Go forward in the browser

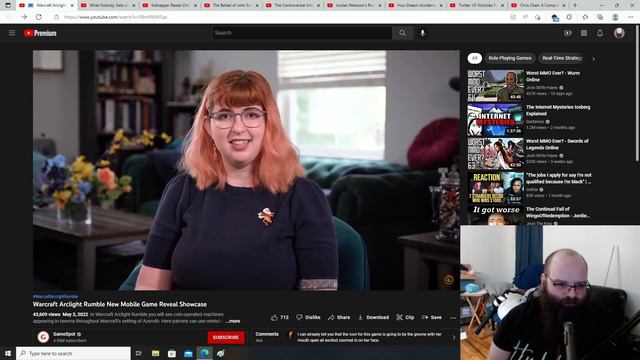pos(24,17)
